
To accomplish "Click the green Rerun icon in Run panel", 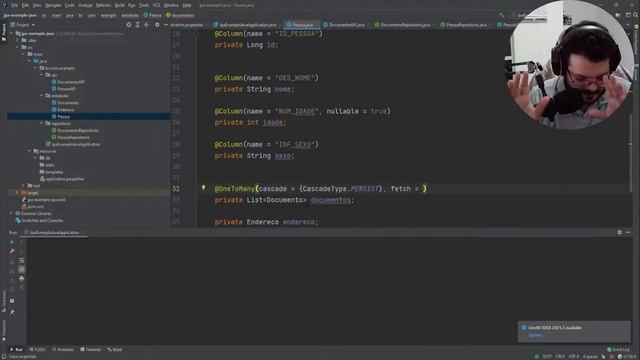I will (12, 242).
